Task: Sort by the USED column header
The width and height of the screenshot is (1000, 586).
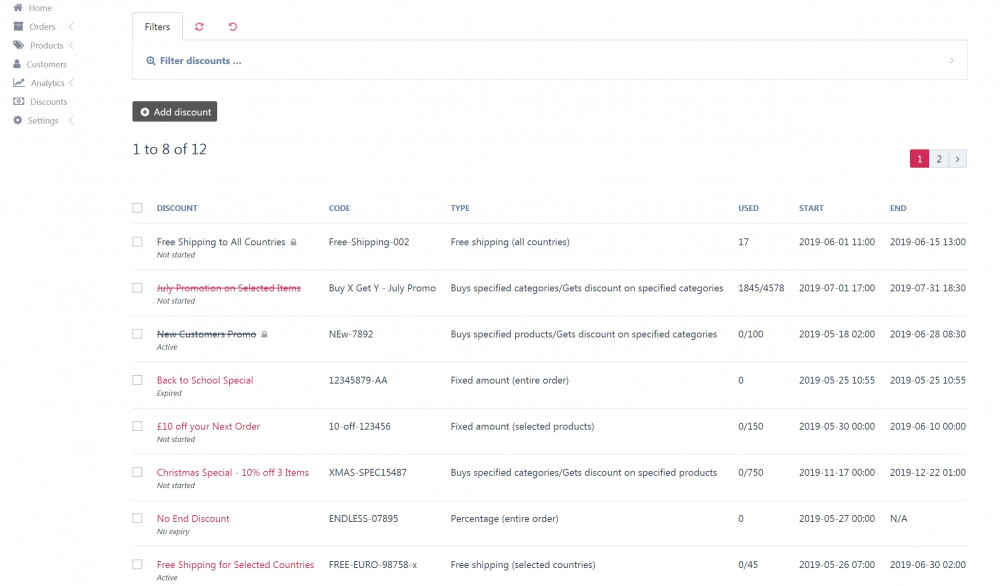Action: pos(748,208)
